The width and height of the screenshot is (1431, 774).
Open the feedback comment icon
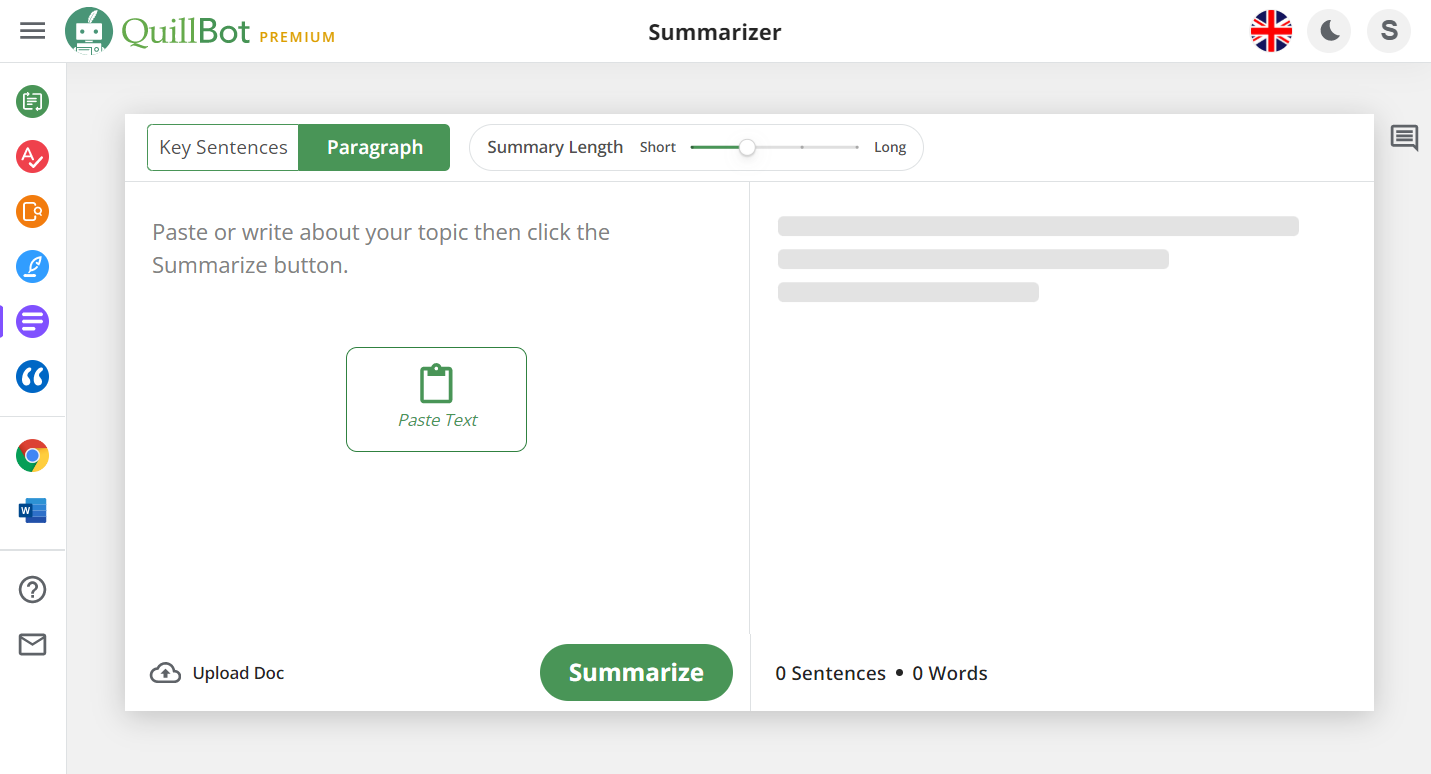pyautogui.click(x=1403, y=137)
